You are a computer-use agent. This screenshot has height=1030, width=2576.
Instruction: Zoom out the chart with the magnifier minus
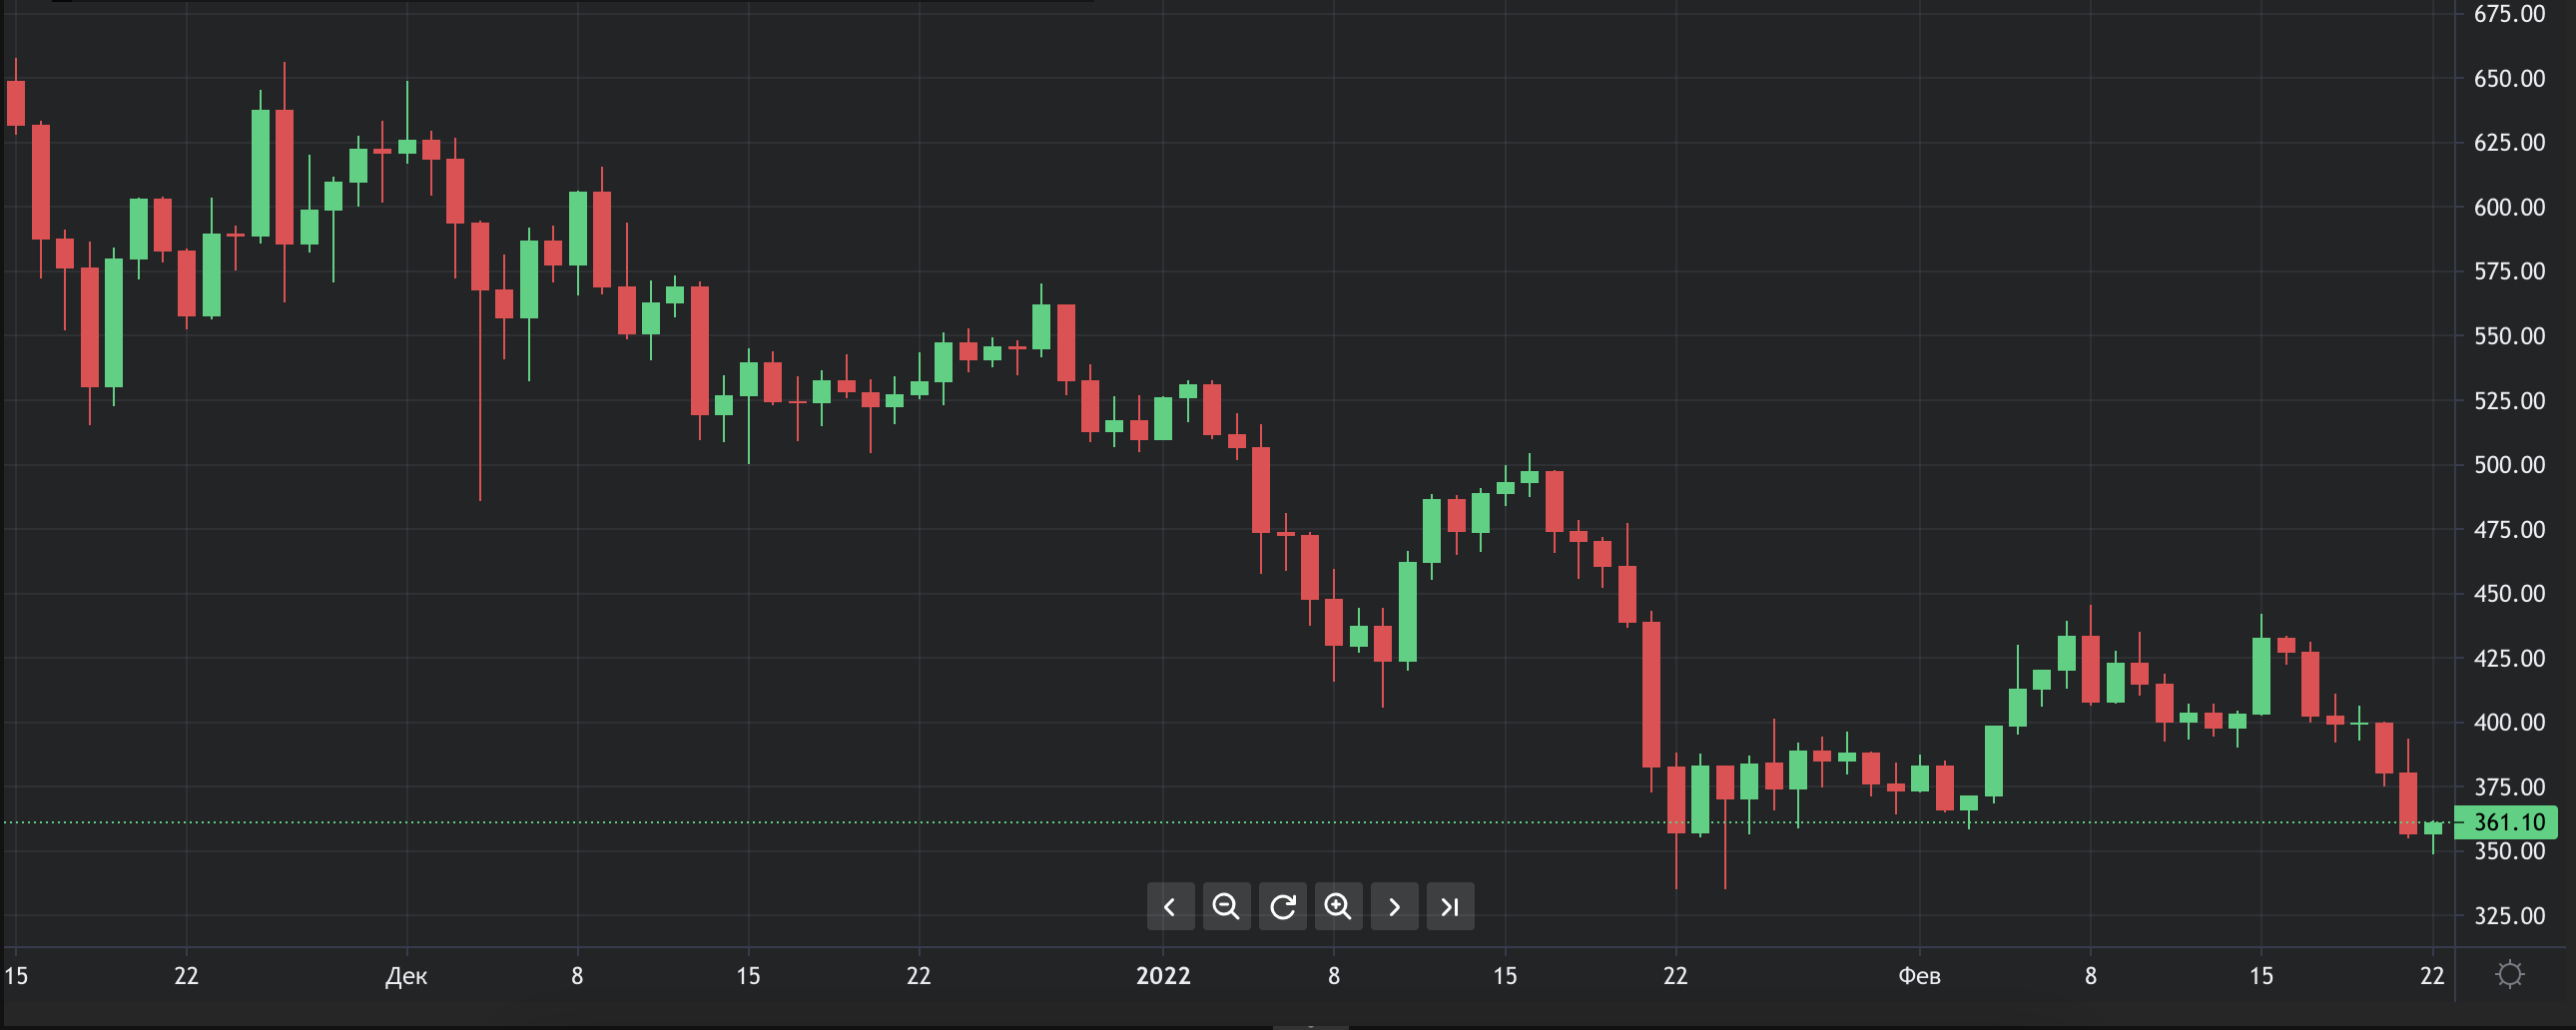pyautogui.click(x=1226, y=906)
